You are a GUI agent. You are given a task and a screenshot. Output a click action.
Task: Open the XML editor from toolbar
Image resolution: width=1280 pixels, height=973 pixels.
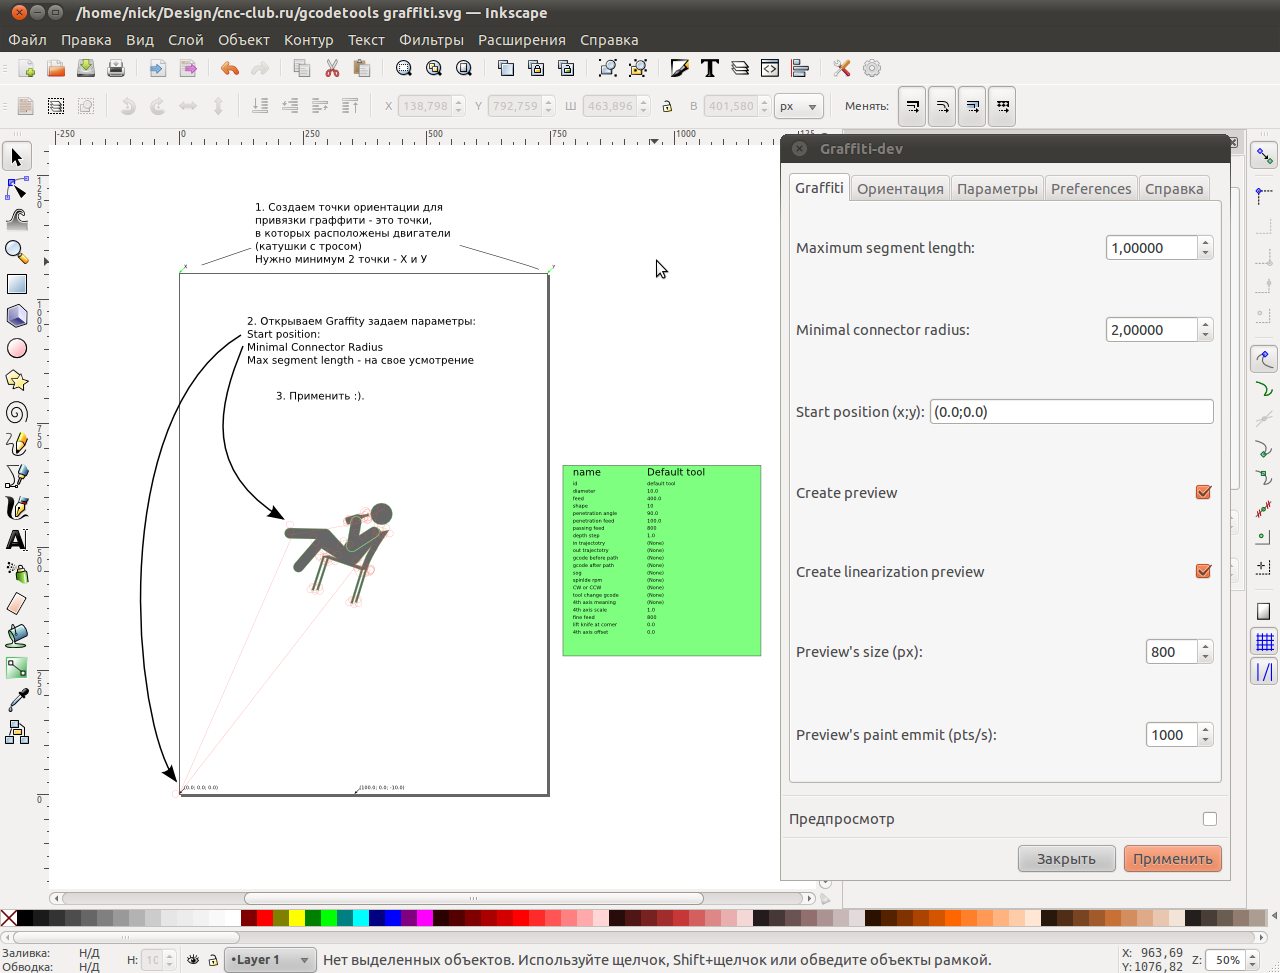[x=770, y=68]
